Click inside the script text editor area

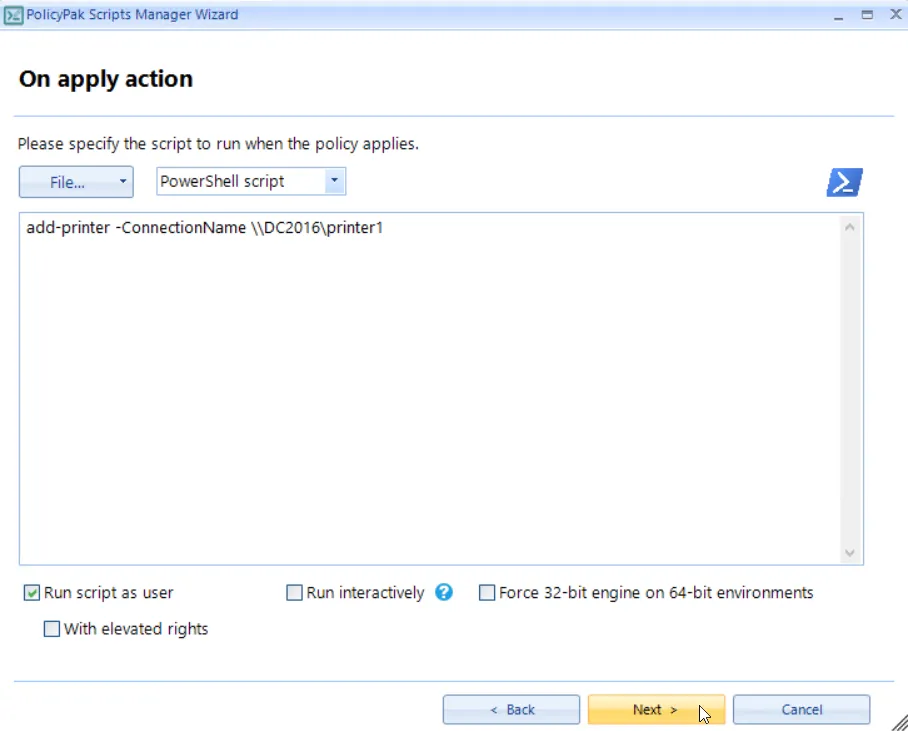coord(431,389)
